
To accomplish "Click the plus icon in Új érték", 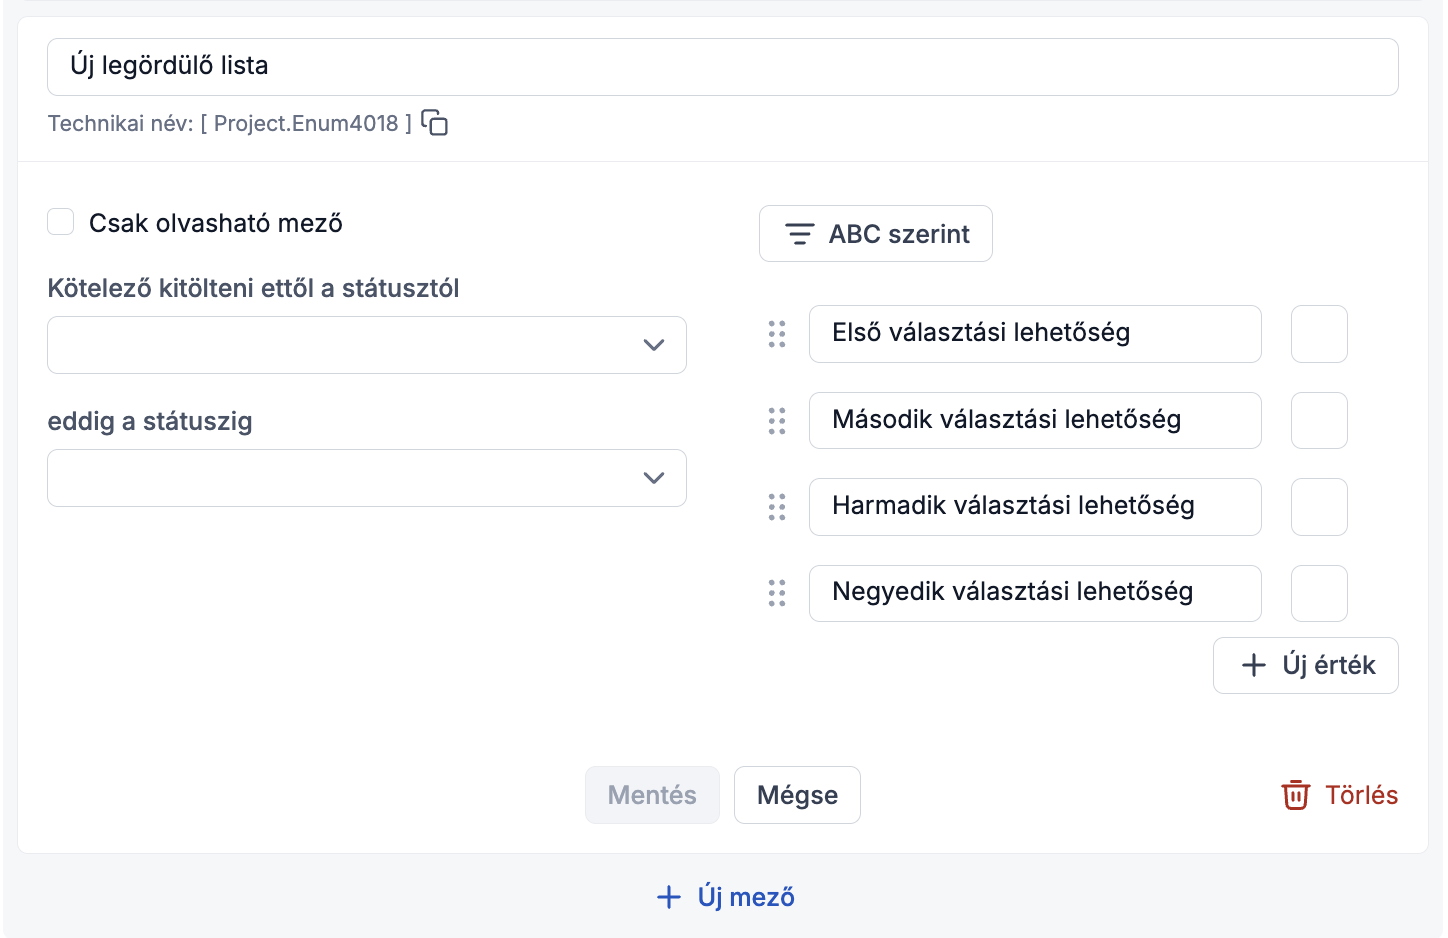I will [1254, 665].
